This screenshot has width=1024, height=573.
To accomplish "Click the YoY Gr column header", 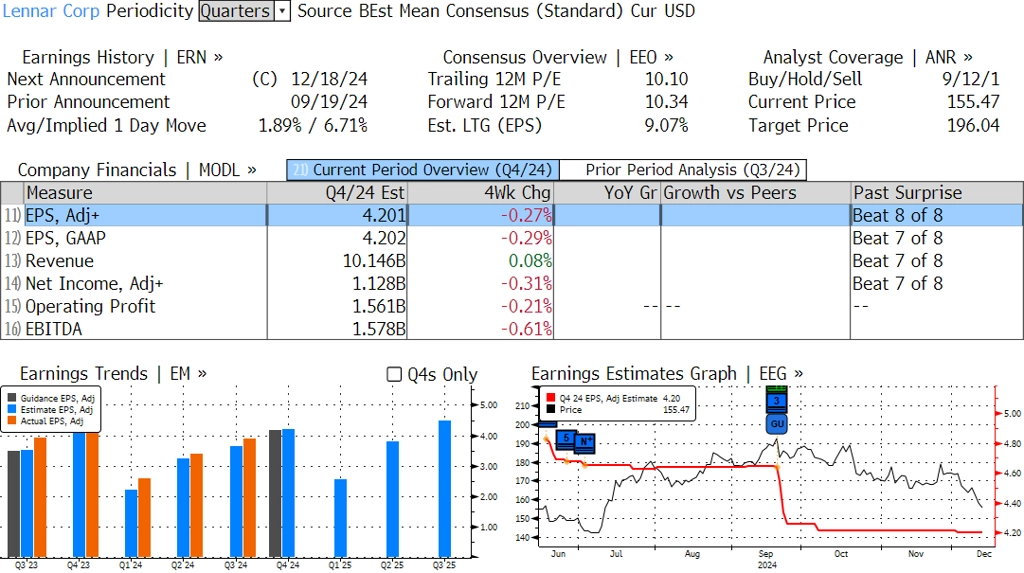I will [607, 193].
